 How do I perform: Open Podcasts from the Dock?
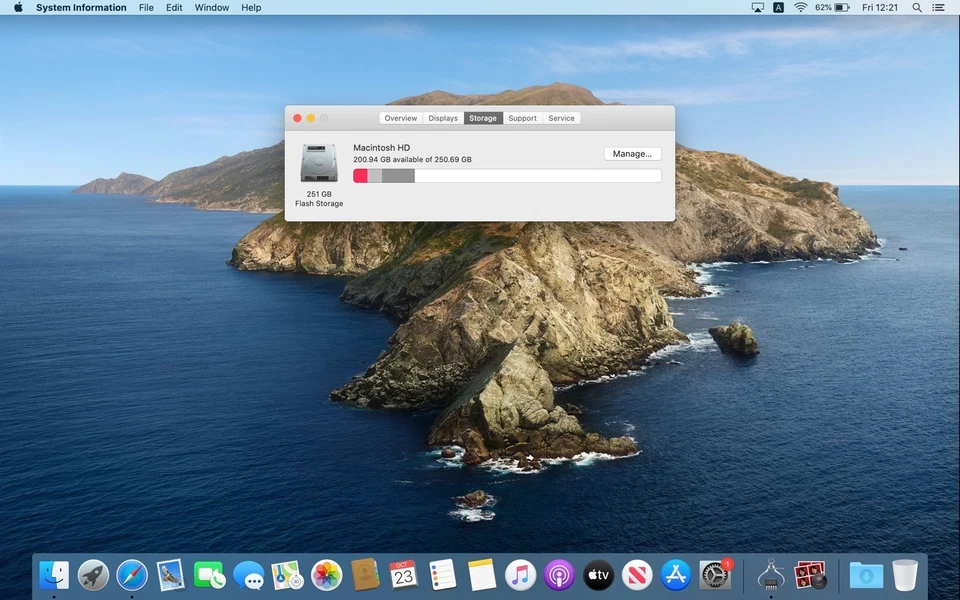click(x=559, y=576)
